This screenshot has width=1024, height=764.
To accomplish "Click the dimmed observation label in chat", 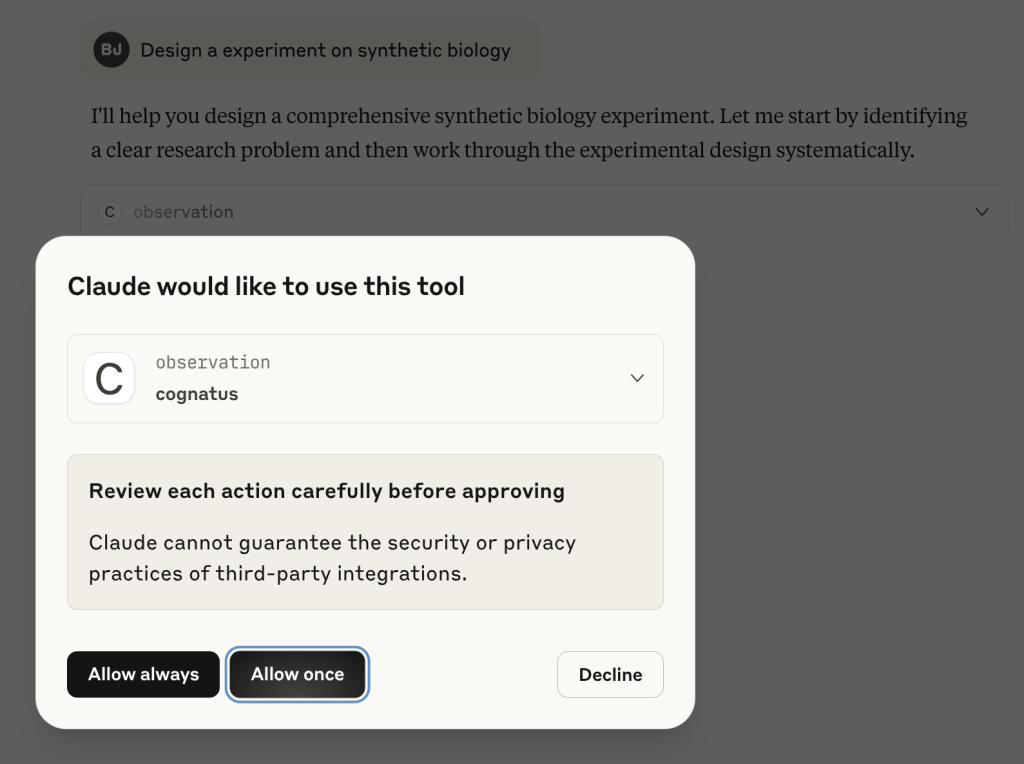I will point(184,212).
